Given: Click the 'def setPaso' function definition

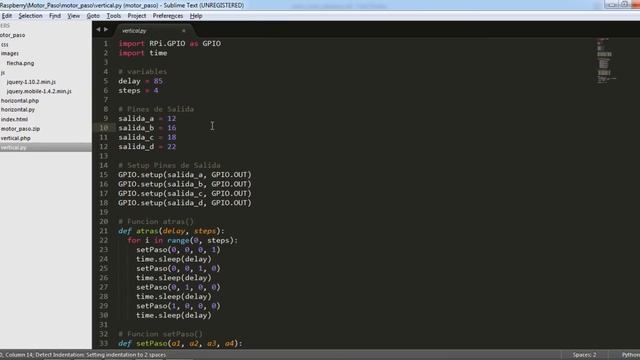Looking at the screenshot, I should click(180, 344).
